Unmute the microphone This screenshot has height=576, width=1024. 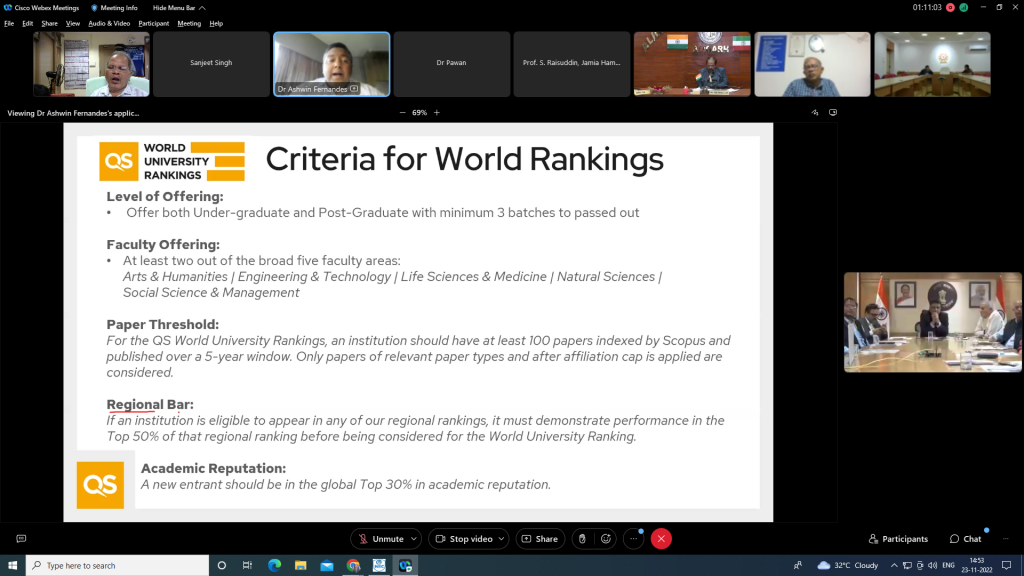(381, 539)
